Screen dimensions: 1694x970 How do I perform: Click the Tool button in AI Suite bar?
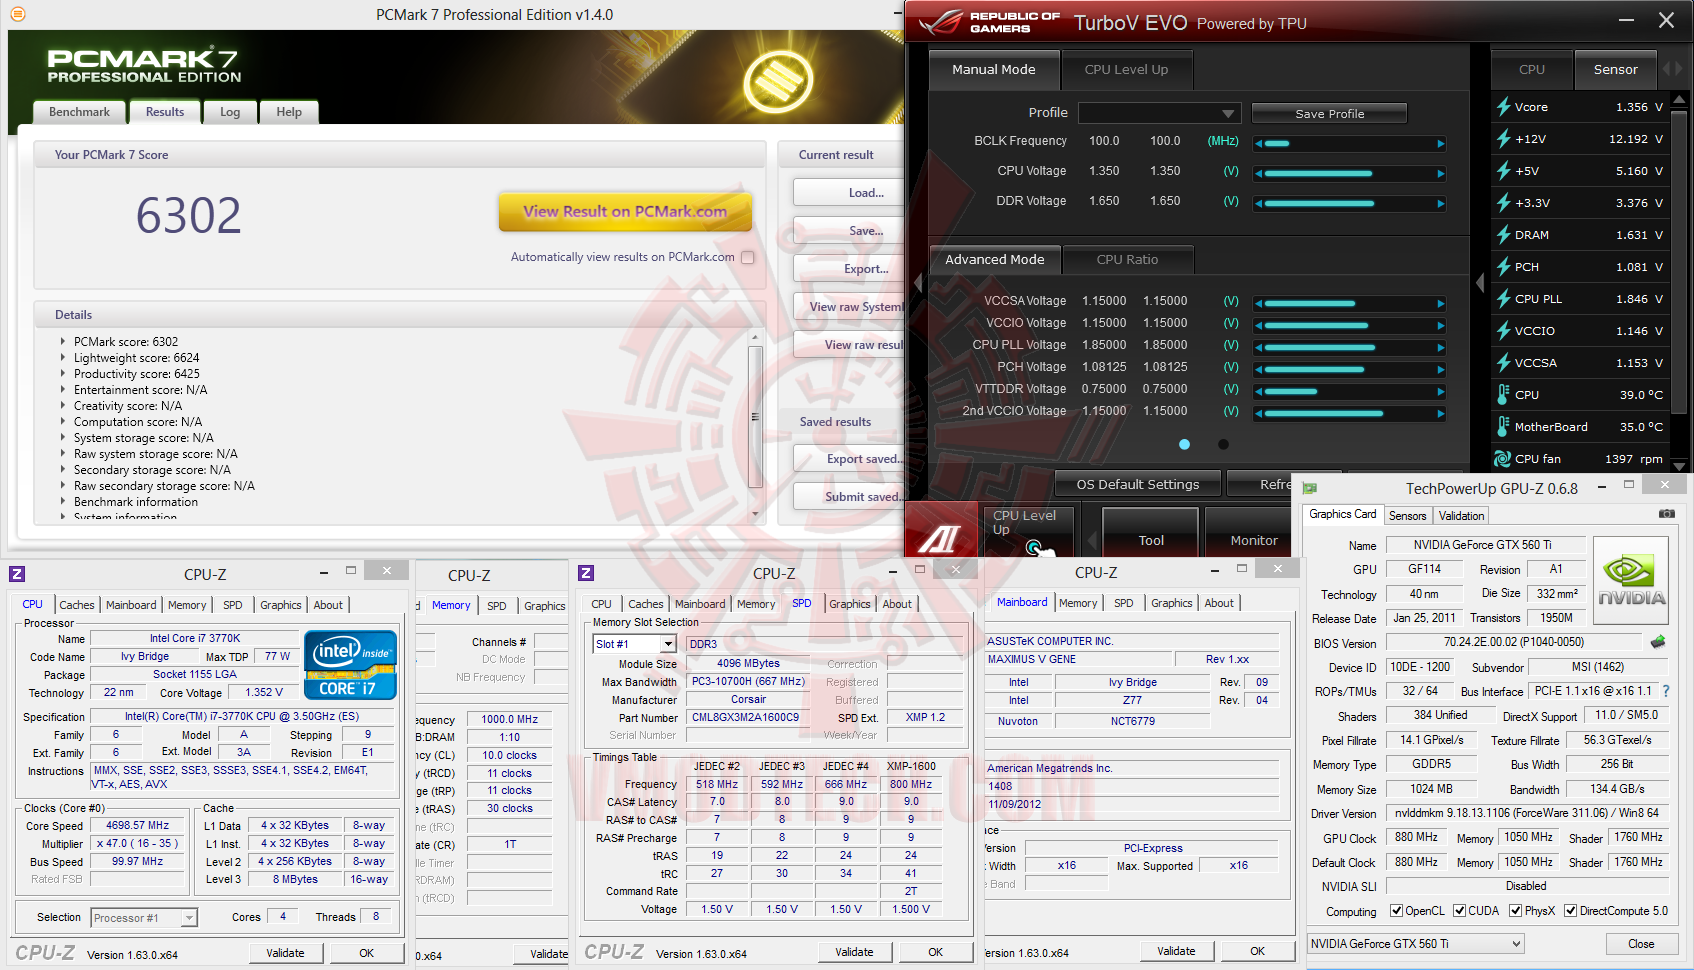point(1151,532)
